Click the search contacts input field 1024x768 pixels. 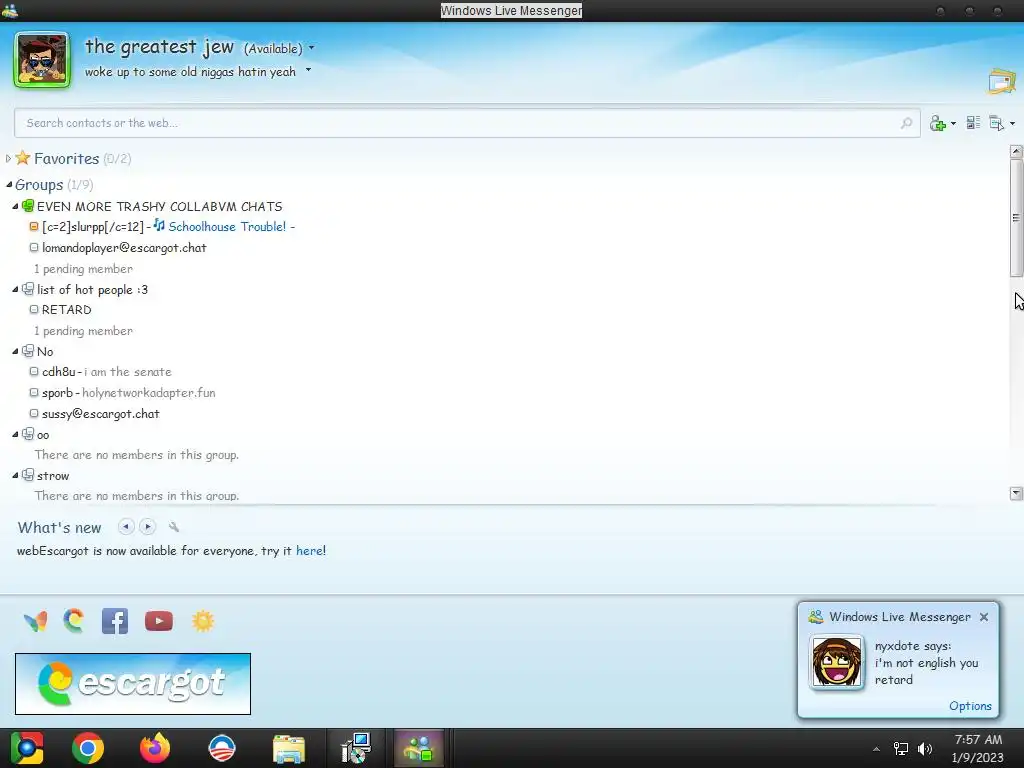click(467, 123)
